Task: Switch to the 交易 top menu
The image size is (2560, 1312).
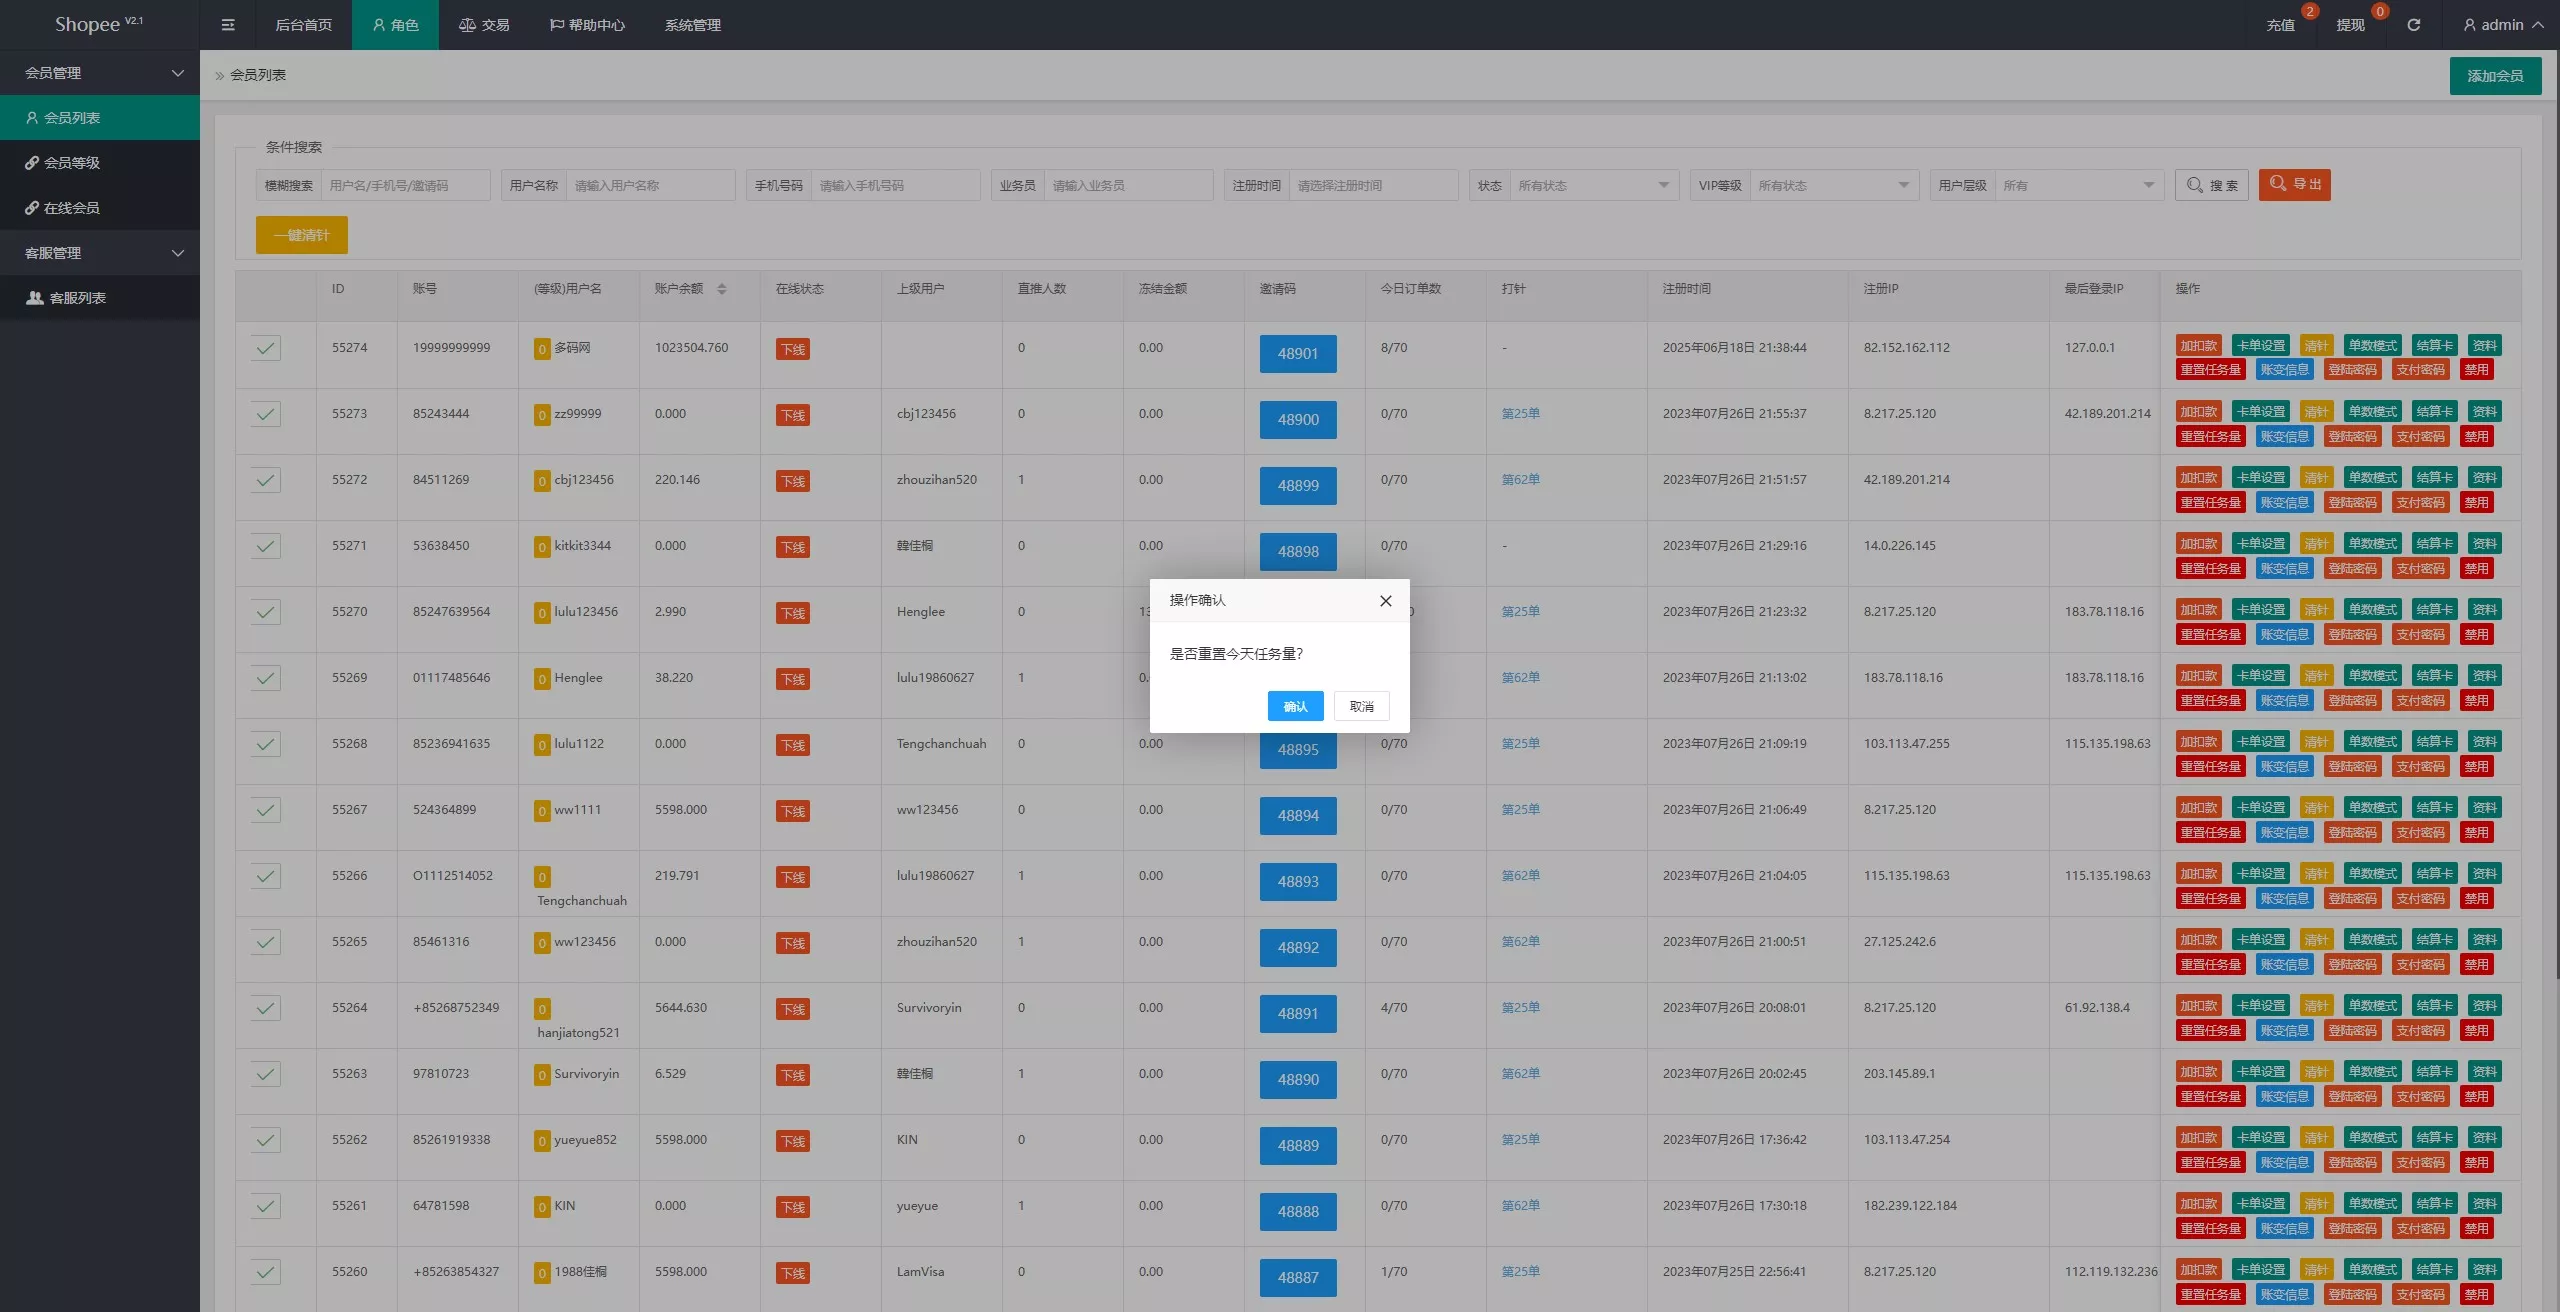Action: (484, 25)
